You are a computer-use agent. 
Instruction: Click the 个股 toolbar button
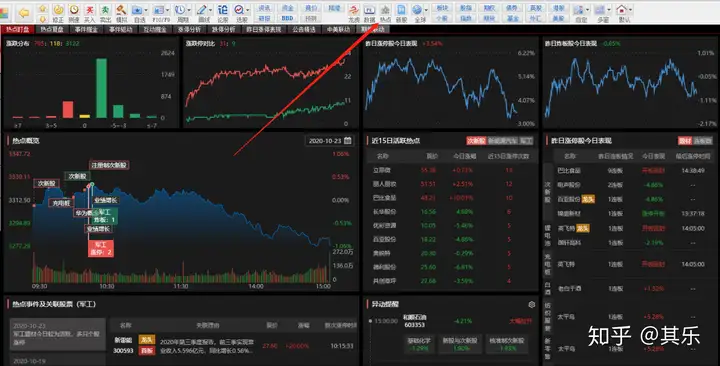442,19
